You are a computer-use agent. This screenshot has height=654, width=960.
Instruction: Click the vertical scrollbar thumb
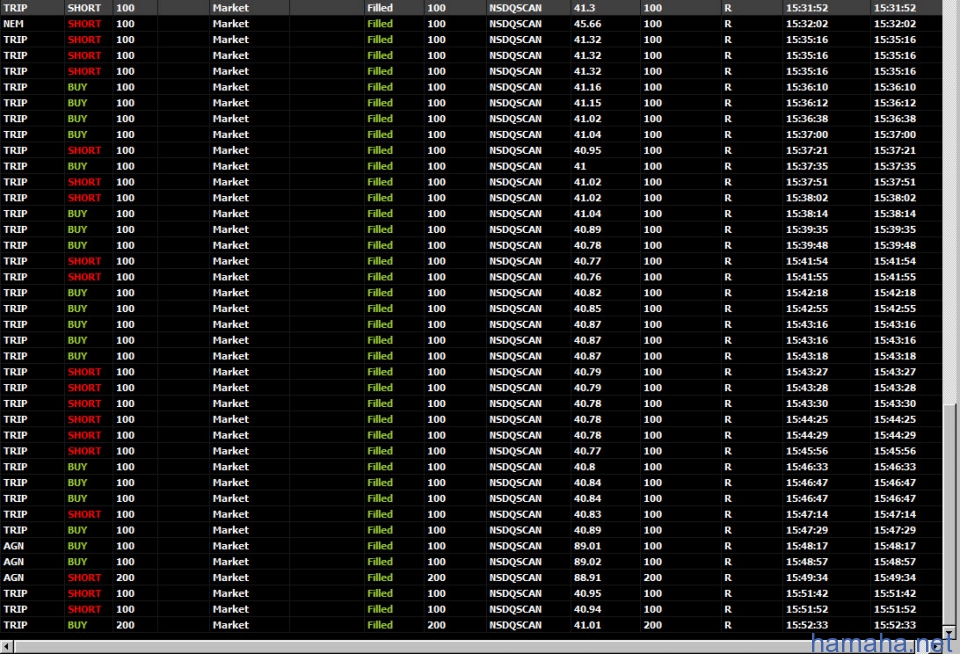949,514
